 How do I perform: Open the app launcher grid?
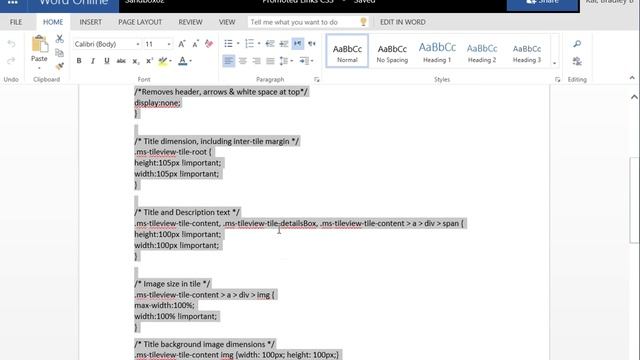[x=13, y=2]
